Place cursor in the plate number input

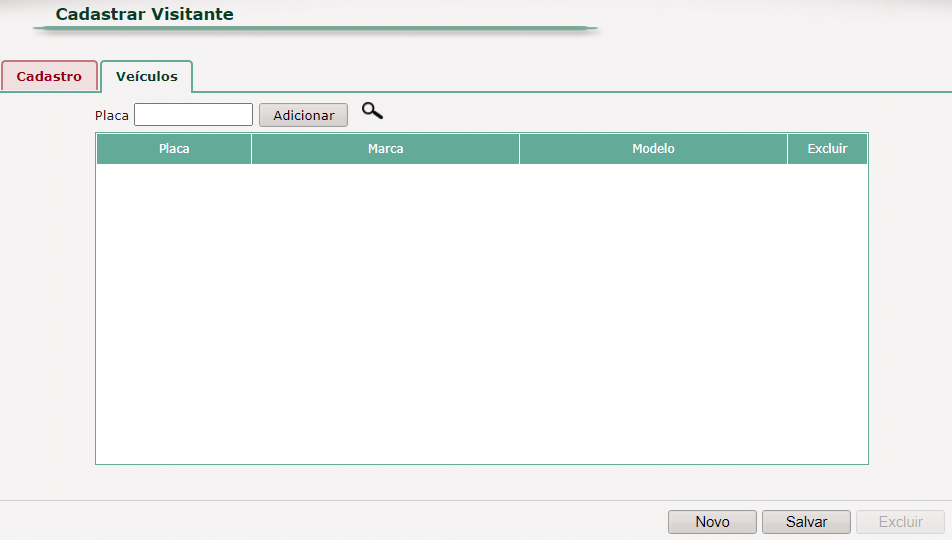point(193,115)
